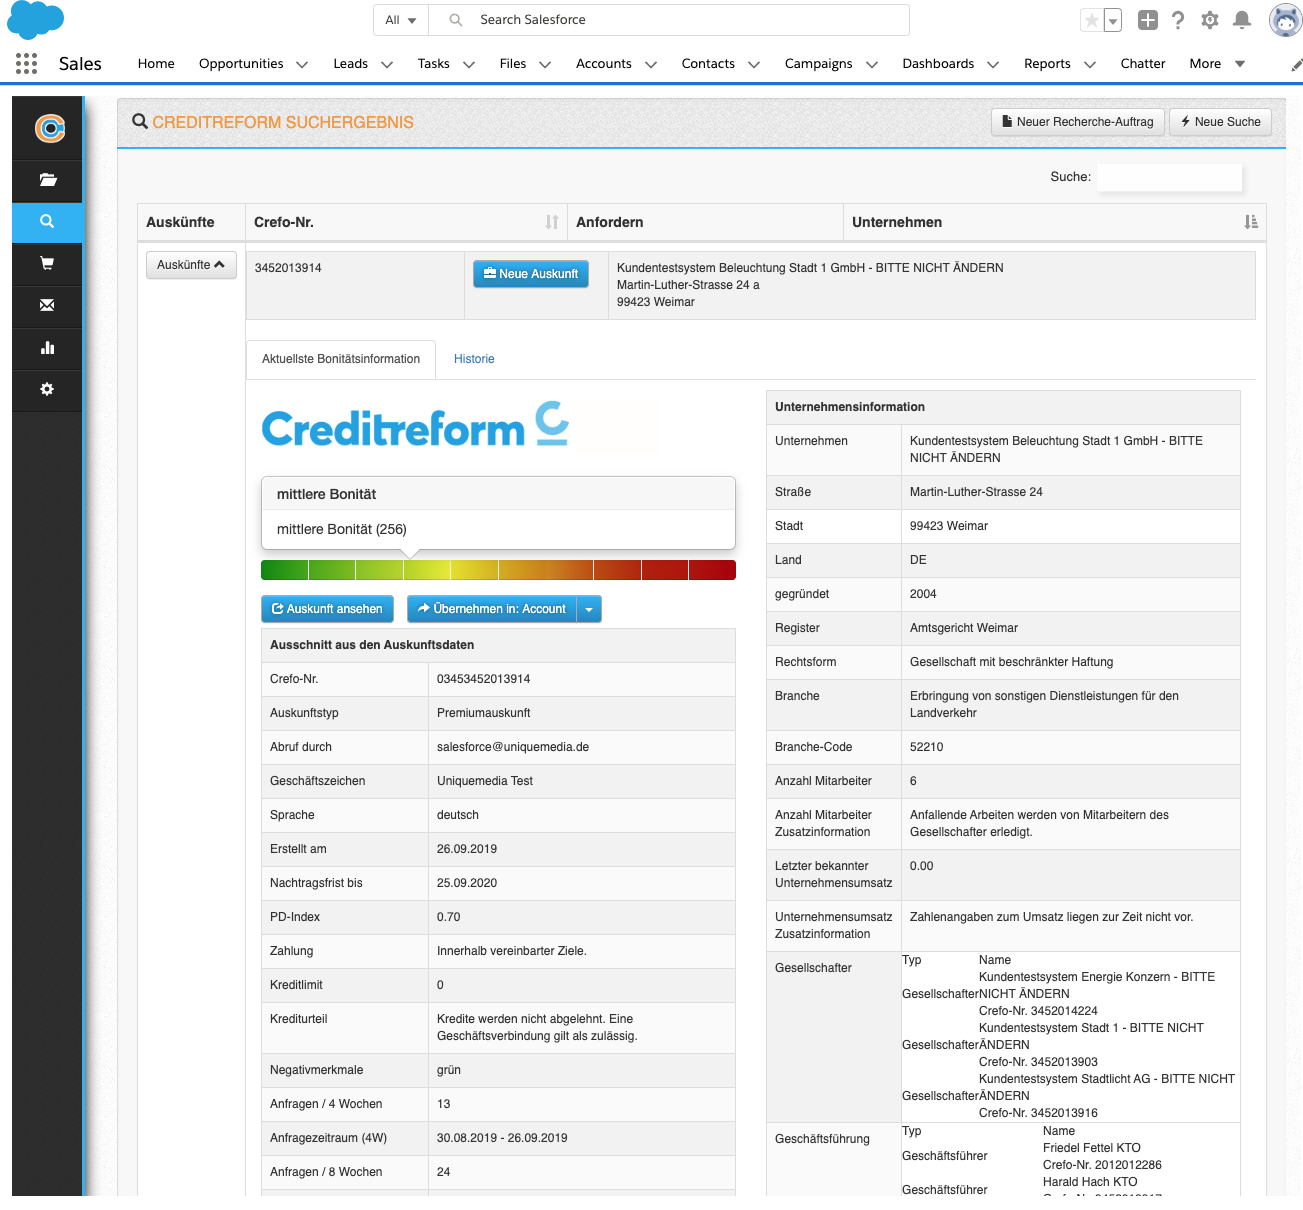Open the gear settings icon in sidebar
The height and width of the screenshot is (1210, 1303).
tap(47, 390)
